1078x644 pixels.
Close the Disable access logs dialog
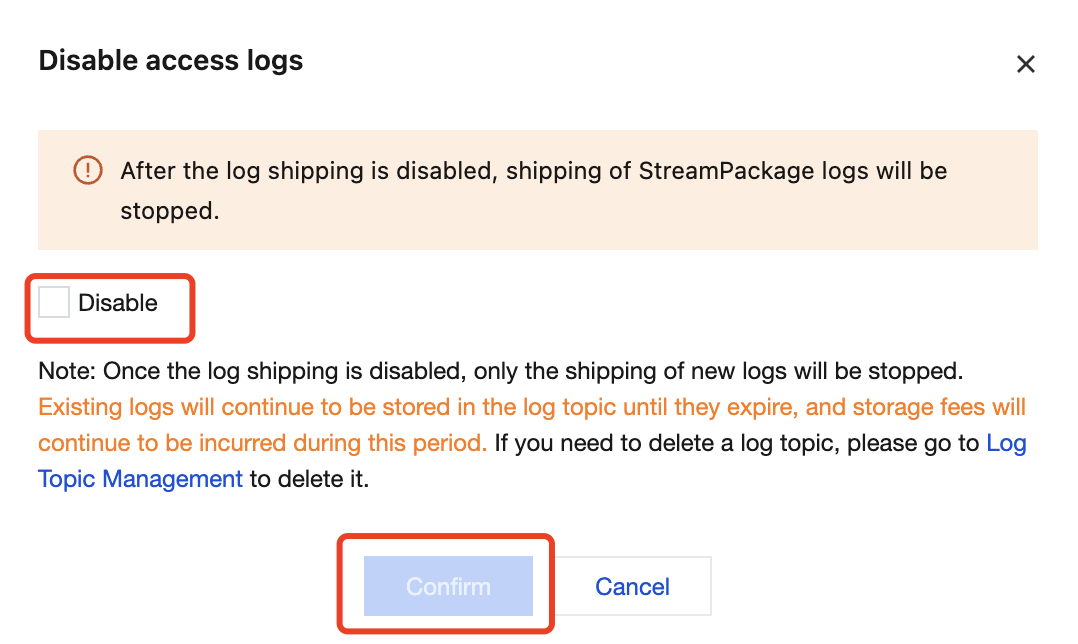coord(1025,65)
